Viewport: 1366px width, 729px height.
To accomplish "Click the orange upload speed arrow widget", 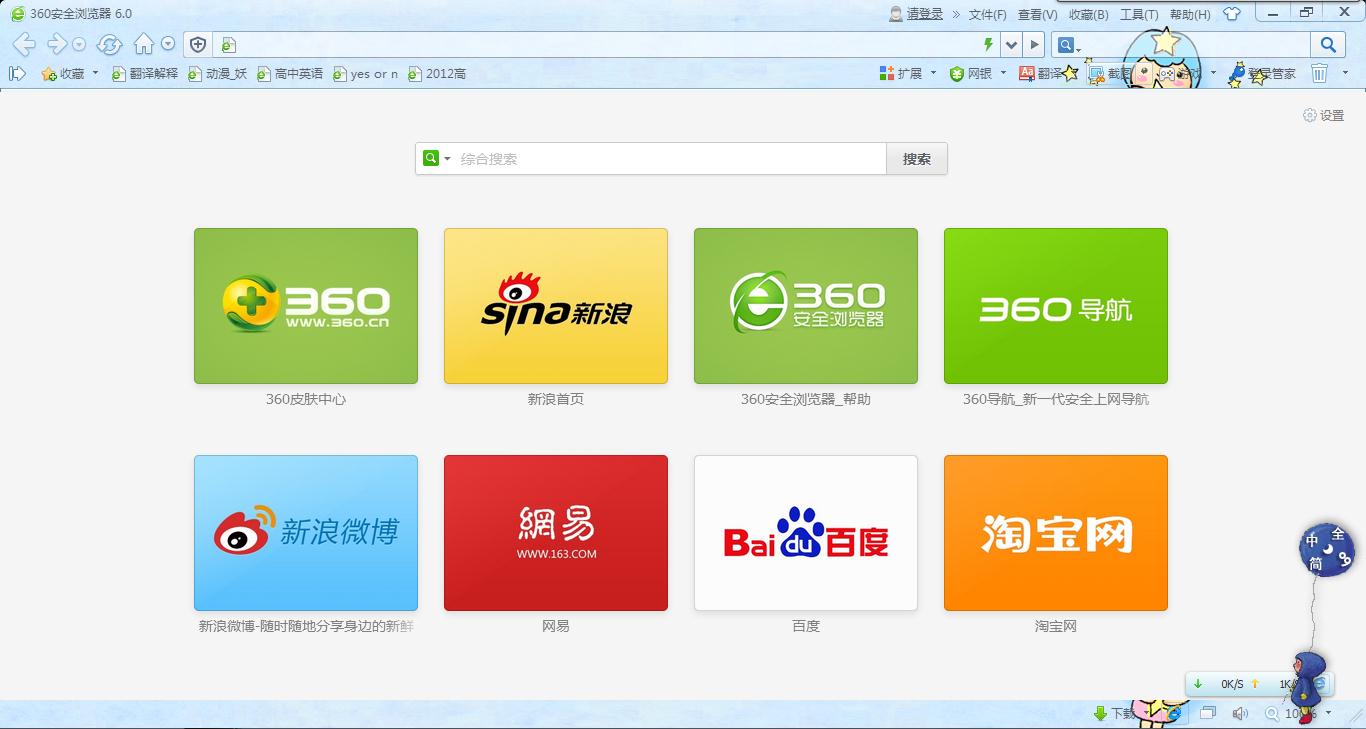I will coord(1255,684).
